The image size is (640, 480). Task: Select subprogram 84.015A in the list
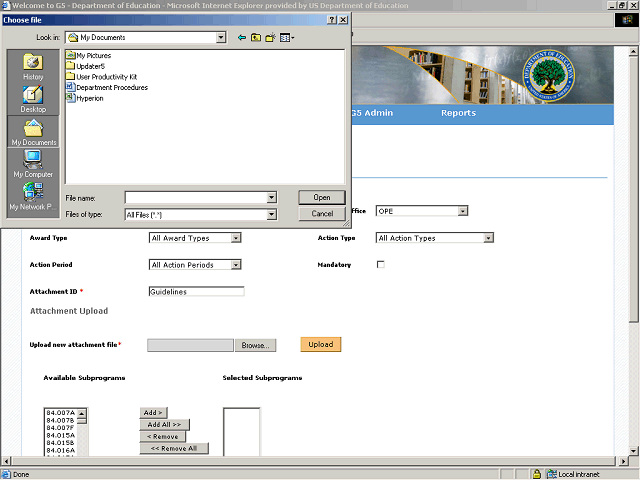point(60,435)
